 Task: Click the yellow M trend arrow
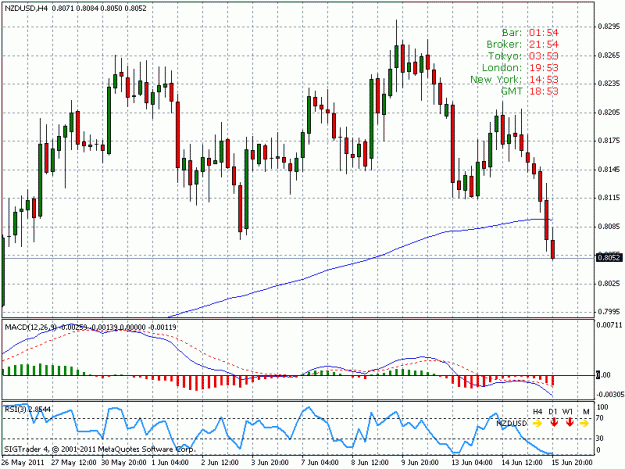point(584,423)
